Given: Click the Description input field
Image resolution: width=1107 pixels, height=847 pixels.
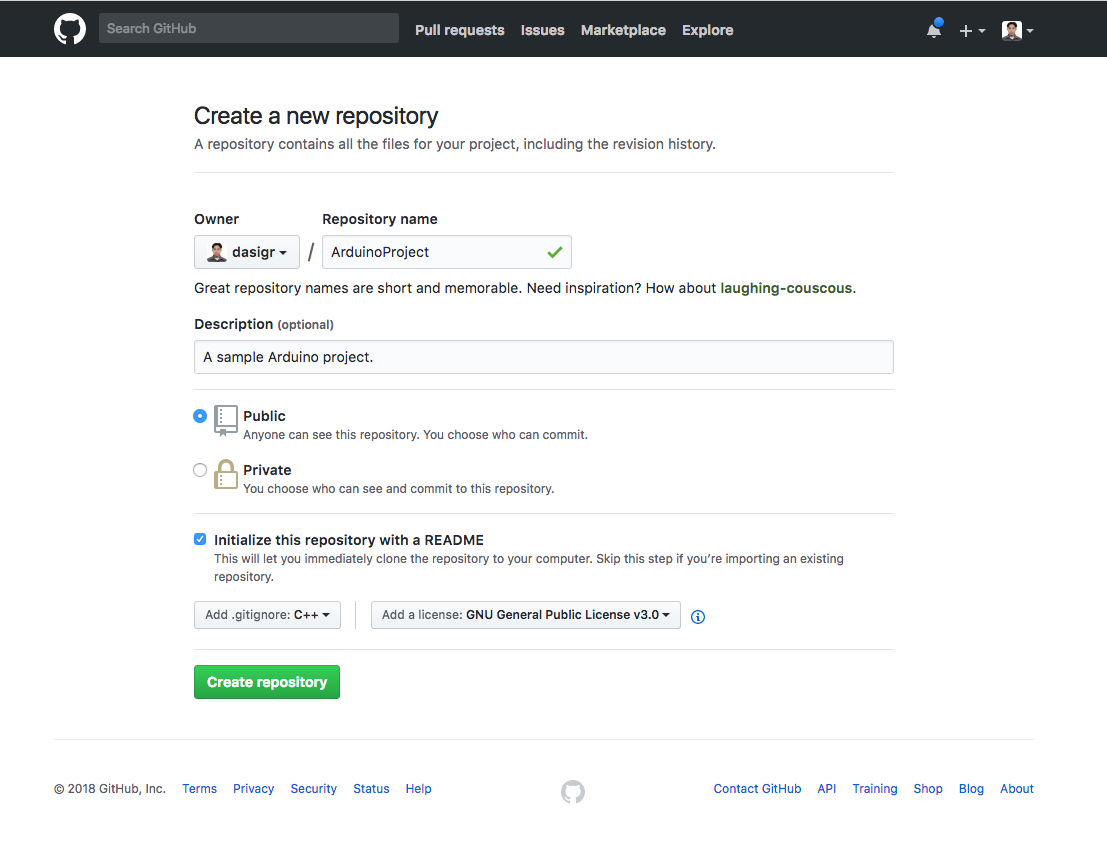Looking at the screenshot, I should pos(544,357).
